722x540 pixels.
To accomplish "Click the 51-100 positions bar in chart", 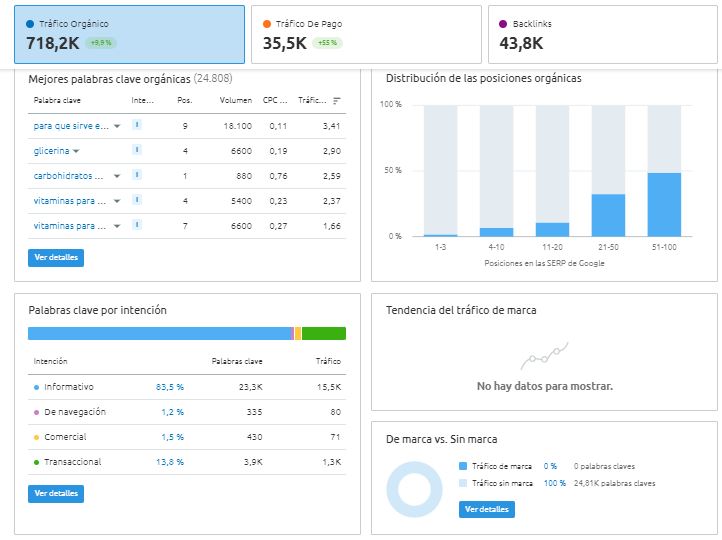I will (664, 204).
